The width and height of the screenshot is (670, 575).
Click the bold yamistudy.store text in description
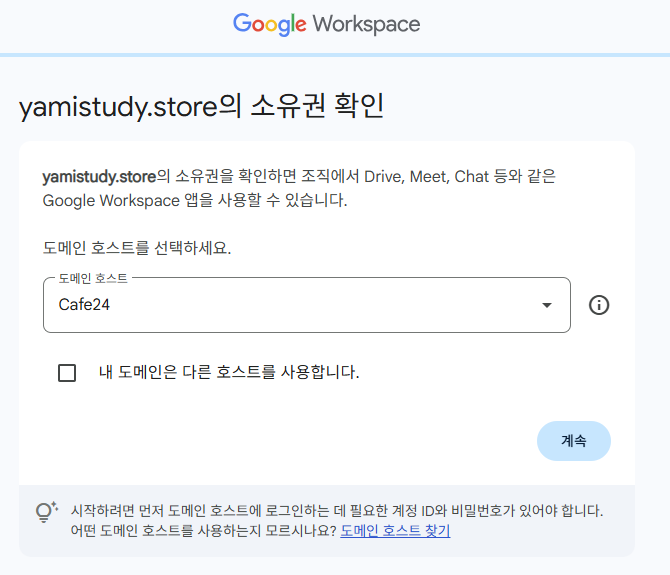coord(99,176)
